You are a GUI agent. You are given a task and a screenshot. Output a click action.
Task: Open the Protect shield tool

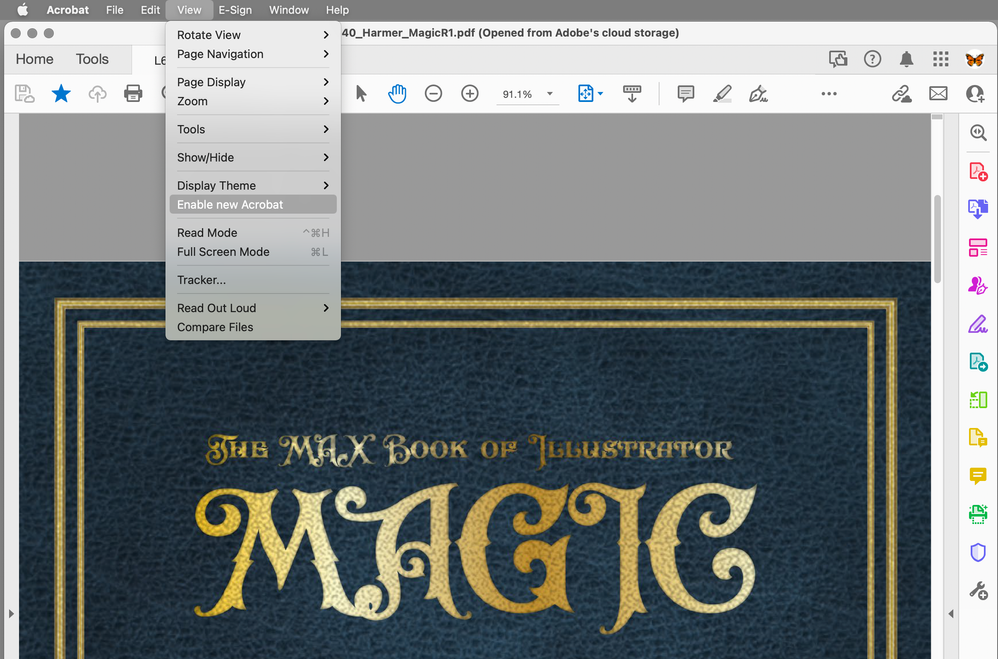tap(978, 552)
